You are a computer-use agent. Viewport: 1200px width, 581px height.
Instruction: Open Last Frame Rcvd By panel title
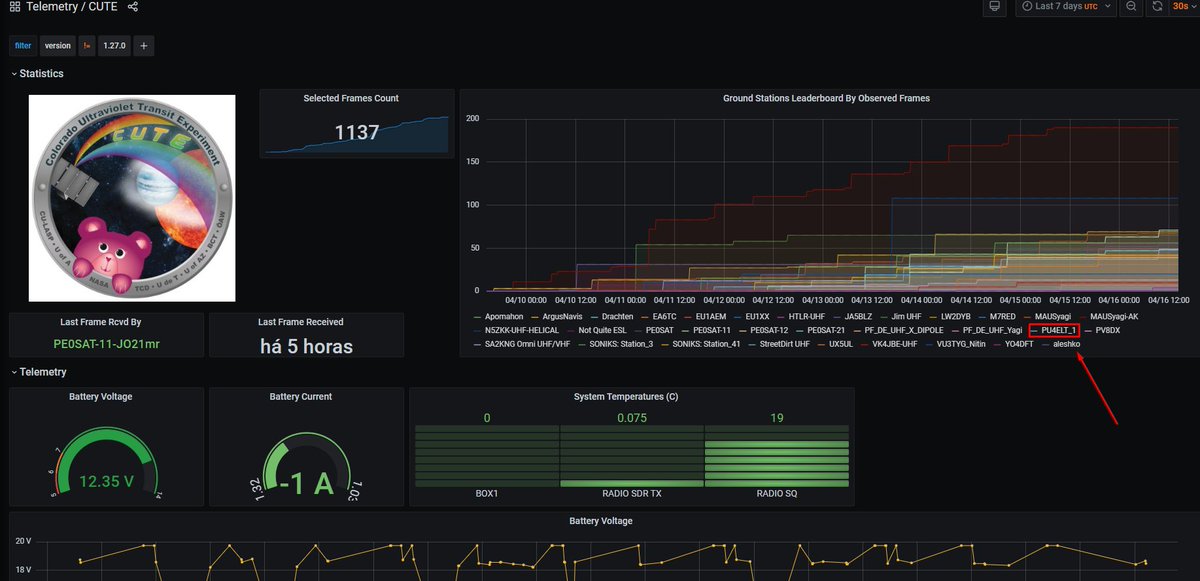[x=101, y=322]
